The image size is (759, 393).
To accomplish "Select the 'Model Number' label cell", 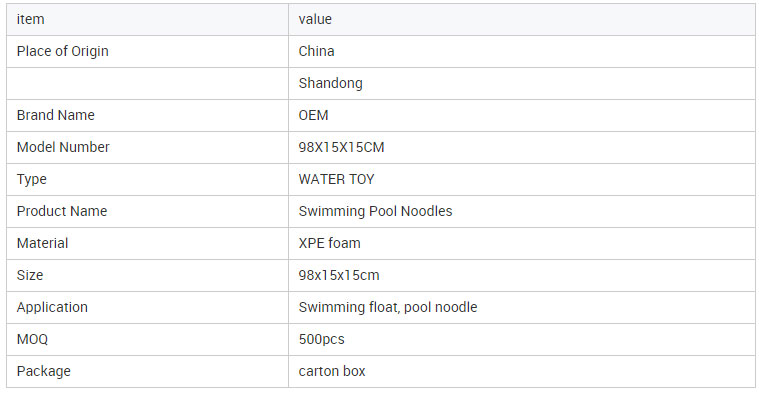I will click(x=147, y=147).
